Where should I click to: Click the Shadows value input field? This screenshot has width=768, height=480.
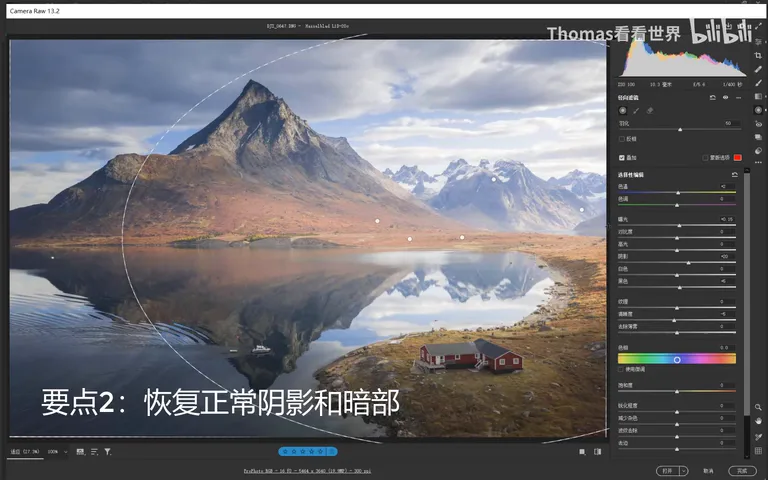(x=727, y=257)
